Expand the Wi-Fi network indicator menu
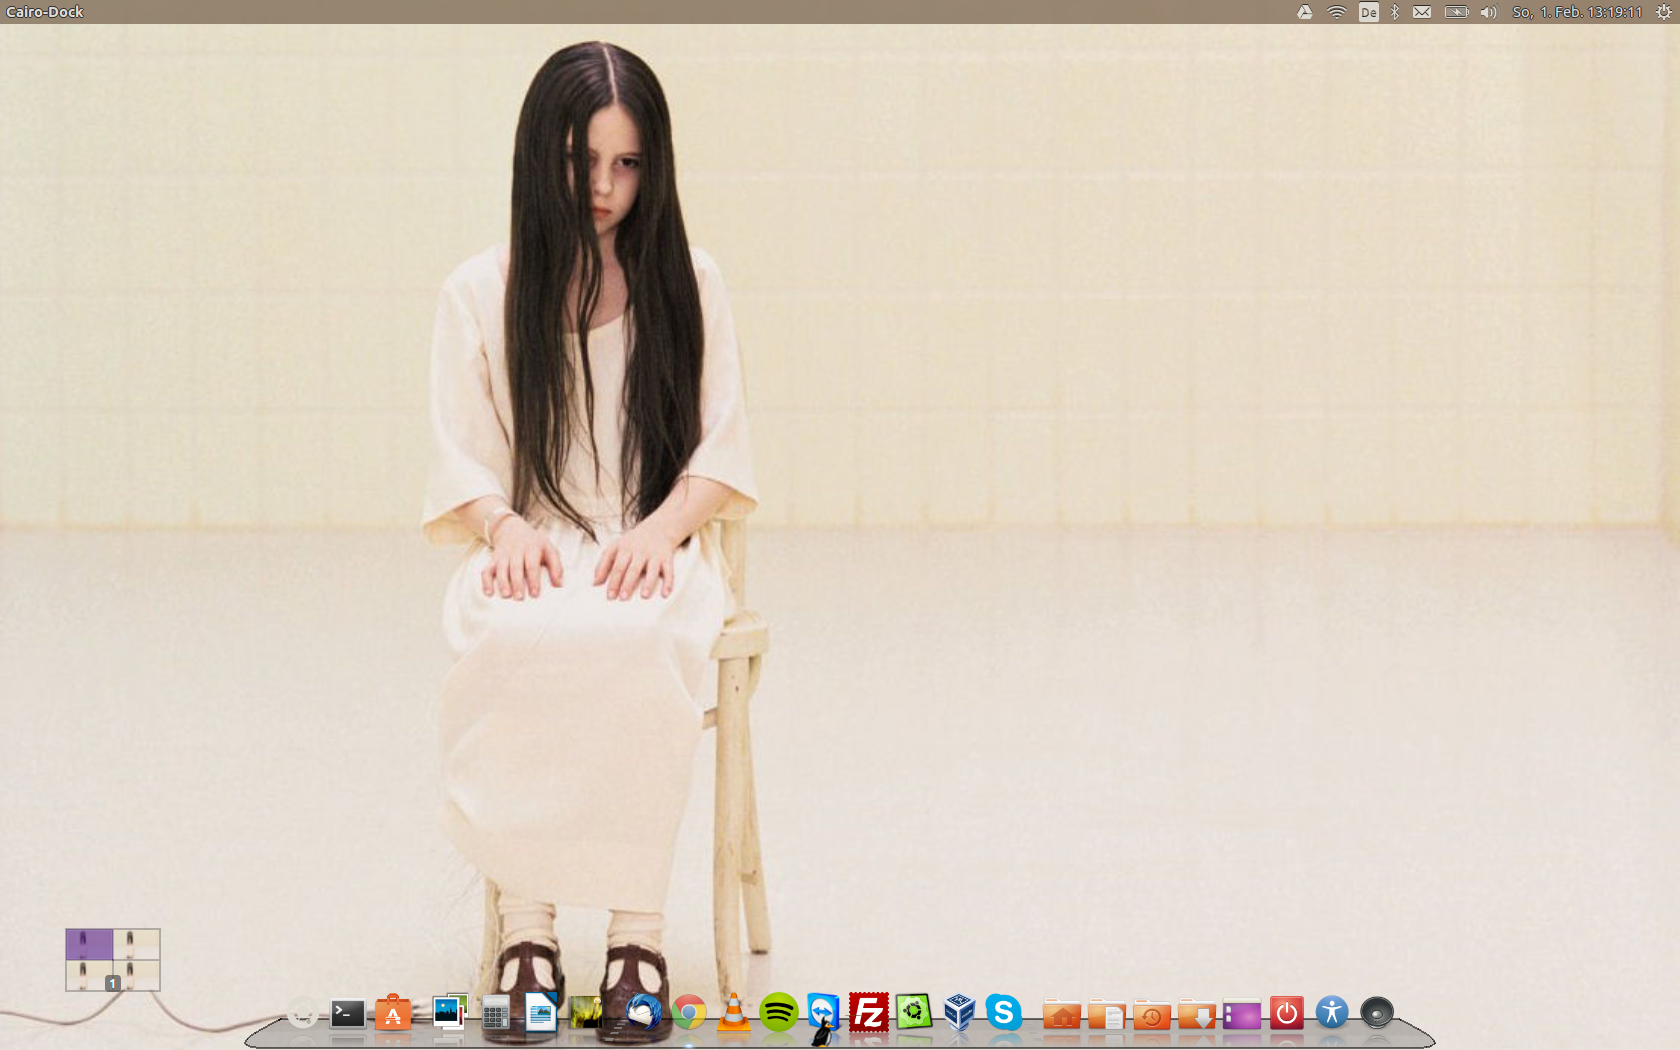Viewport: 1680px width, 1050px height. click(x=1336, y=12)
